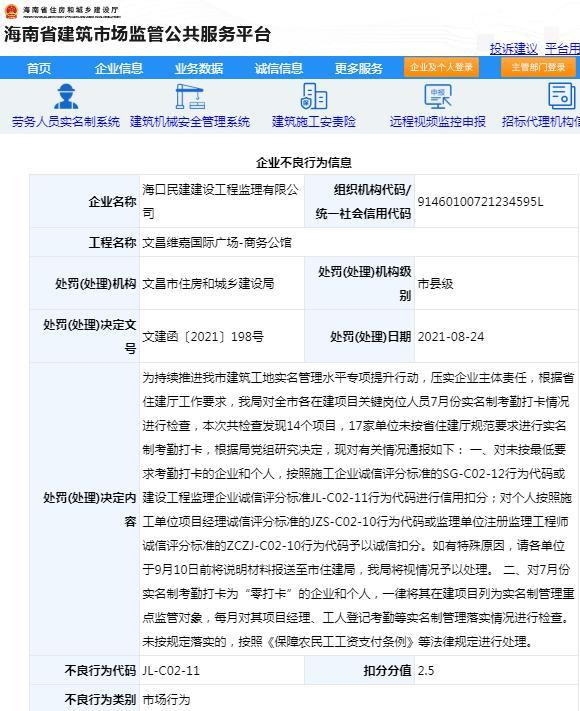
Task: Click the 建筑施工安责险 building icon
Action: 314,96
